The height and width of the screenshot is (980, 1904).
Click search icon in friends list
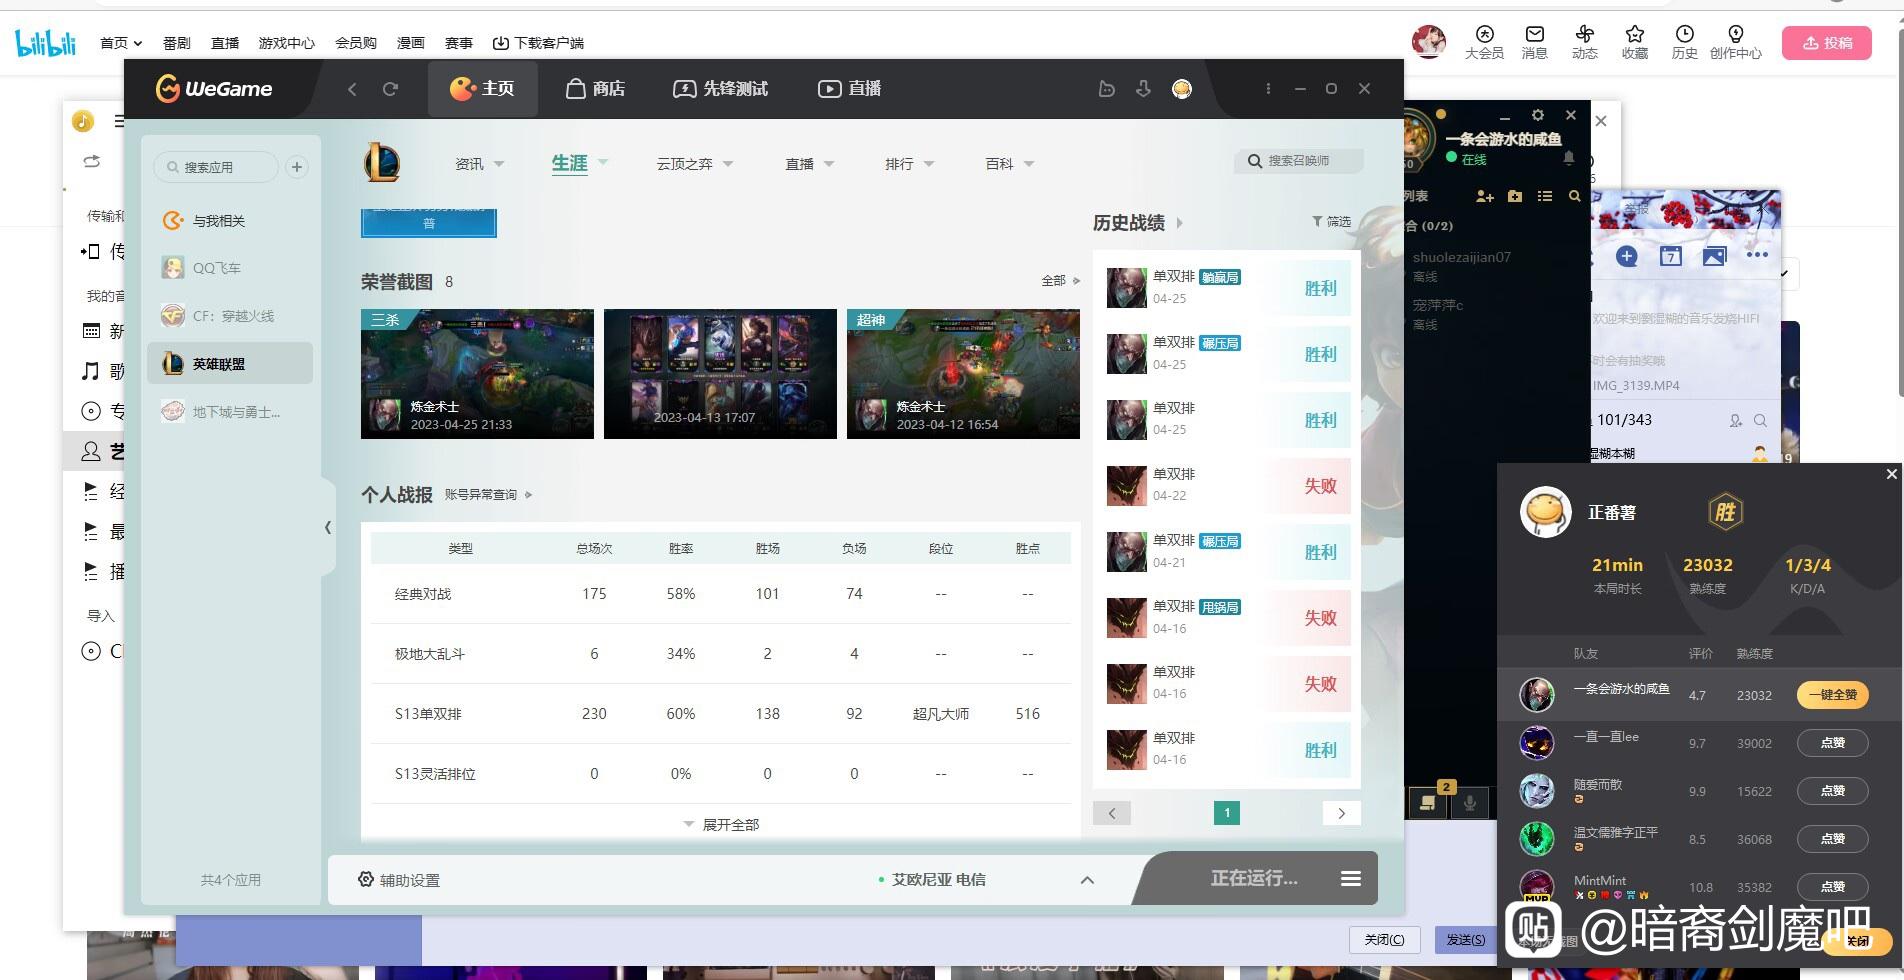(1574, 197)
